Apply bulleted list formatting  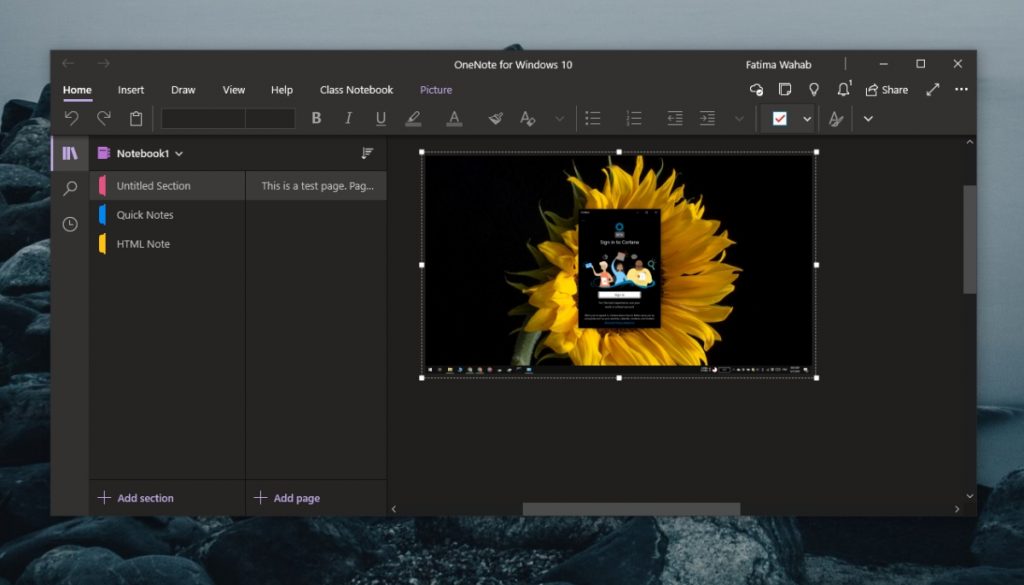[x=593, y=118]
